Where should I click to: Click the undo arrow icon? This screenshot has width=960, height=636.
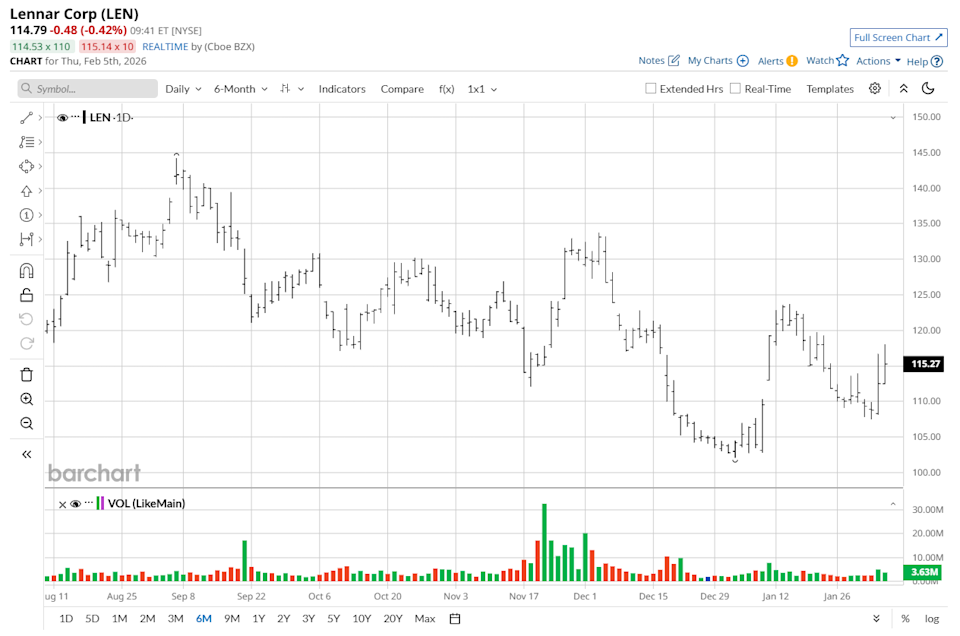tap(26, 319)
